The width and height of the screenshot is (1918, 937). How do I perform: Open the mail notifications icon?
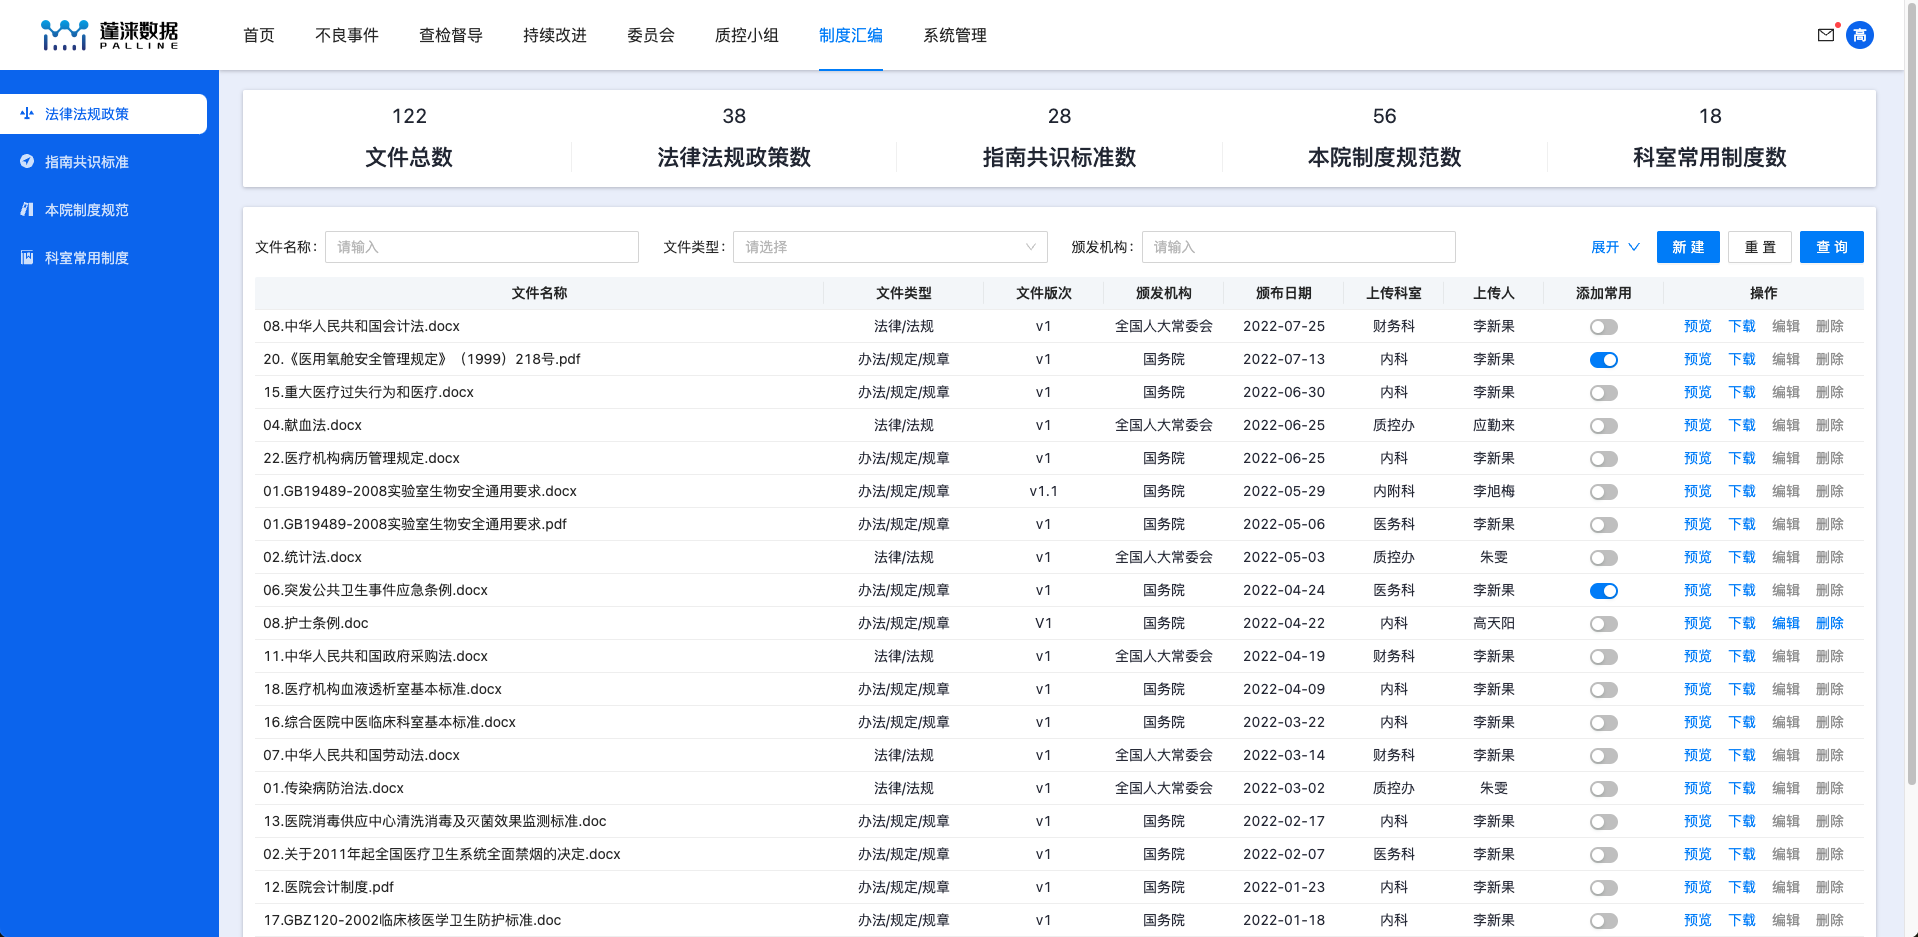[x=1826, y=35]
